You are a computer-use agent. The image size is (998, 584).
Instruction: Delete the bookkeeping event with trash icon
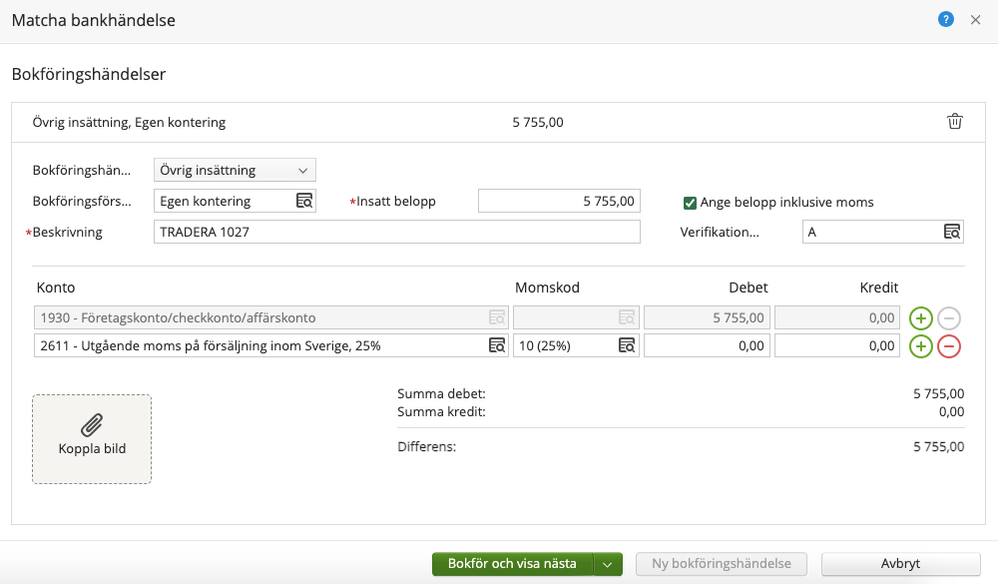[955, 122]
